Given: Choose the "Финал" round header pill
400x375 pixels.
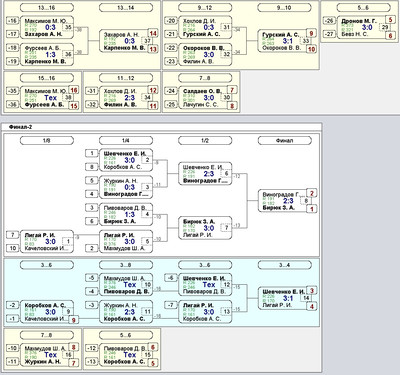Looking at the screenshot, I should point(284,141).
